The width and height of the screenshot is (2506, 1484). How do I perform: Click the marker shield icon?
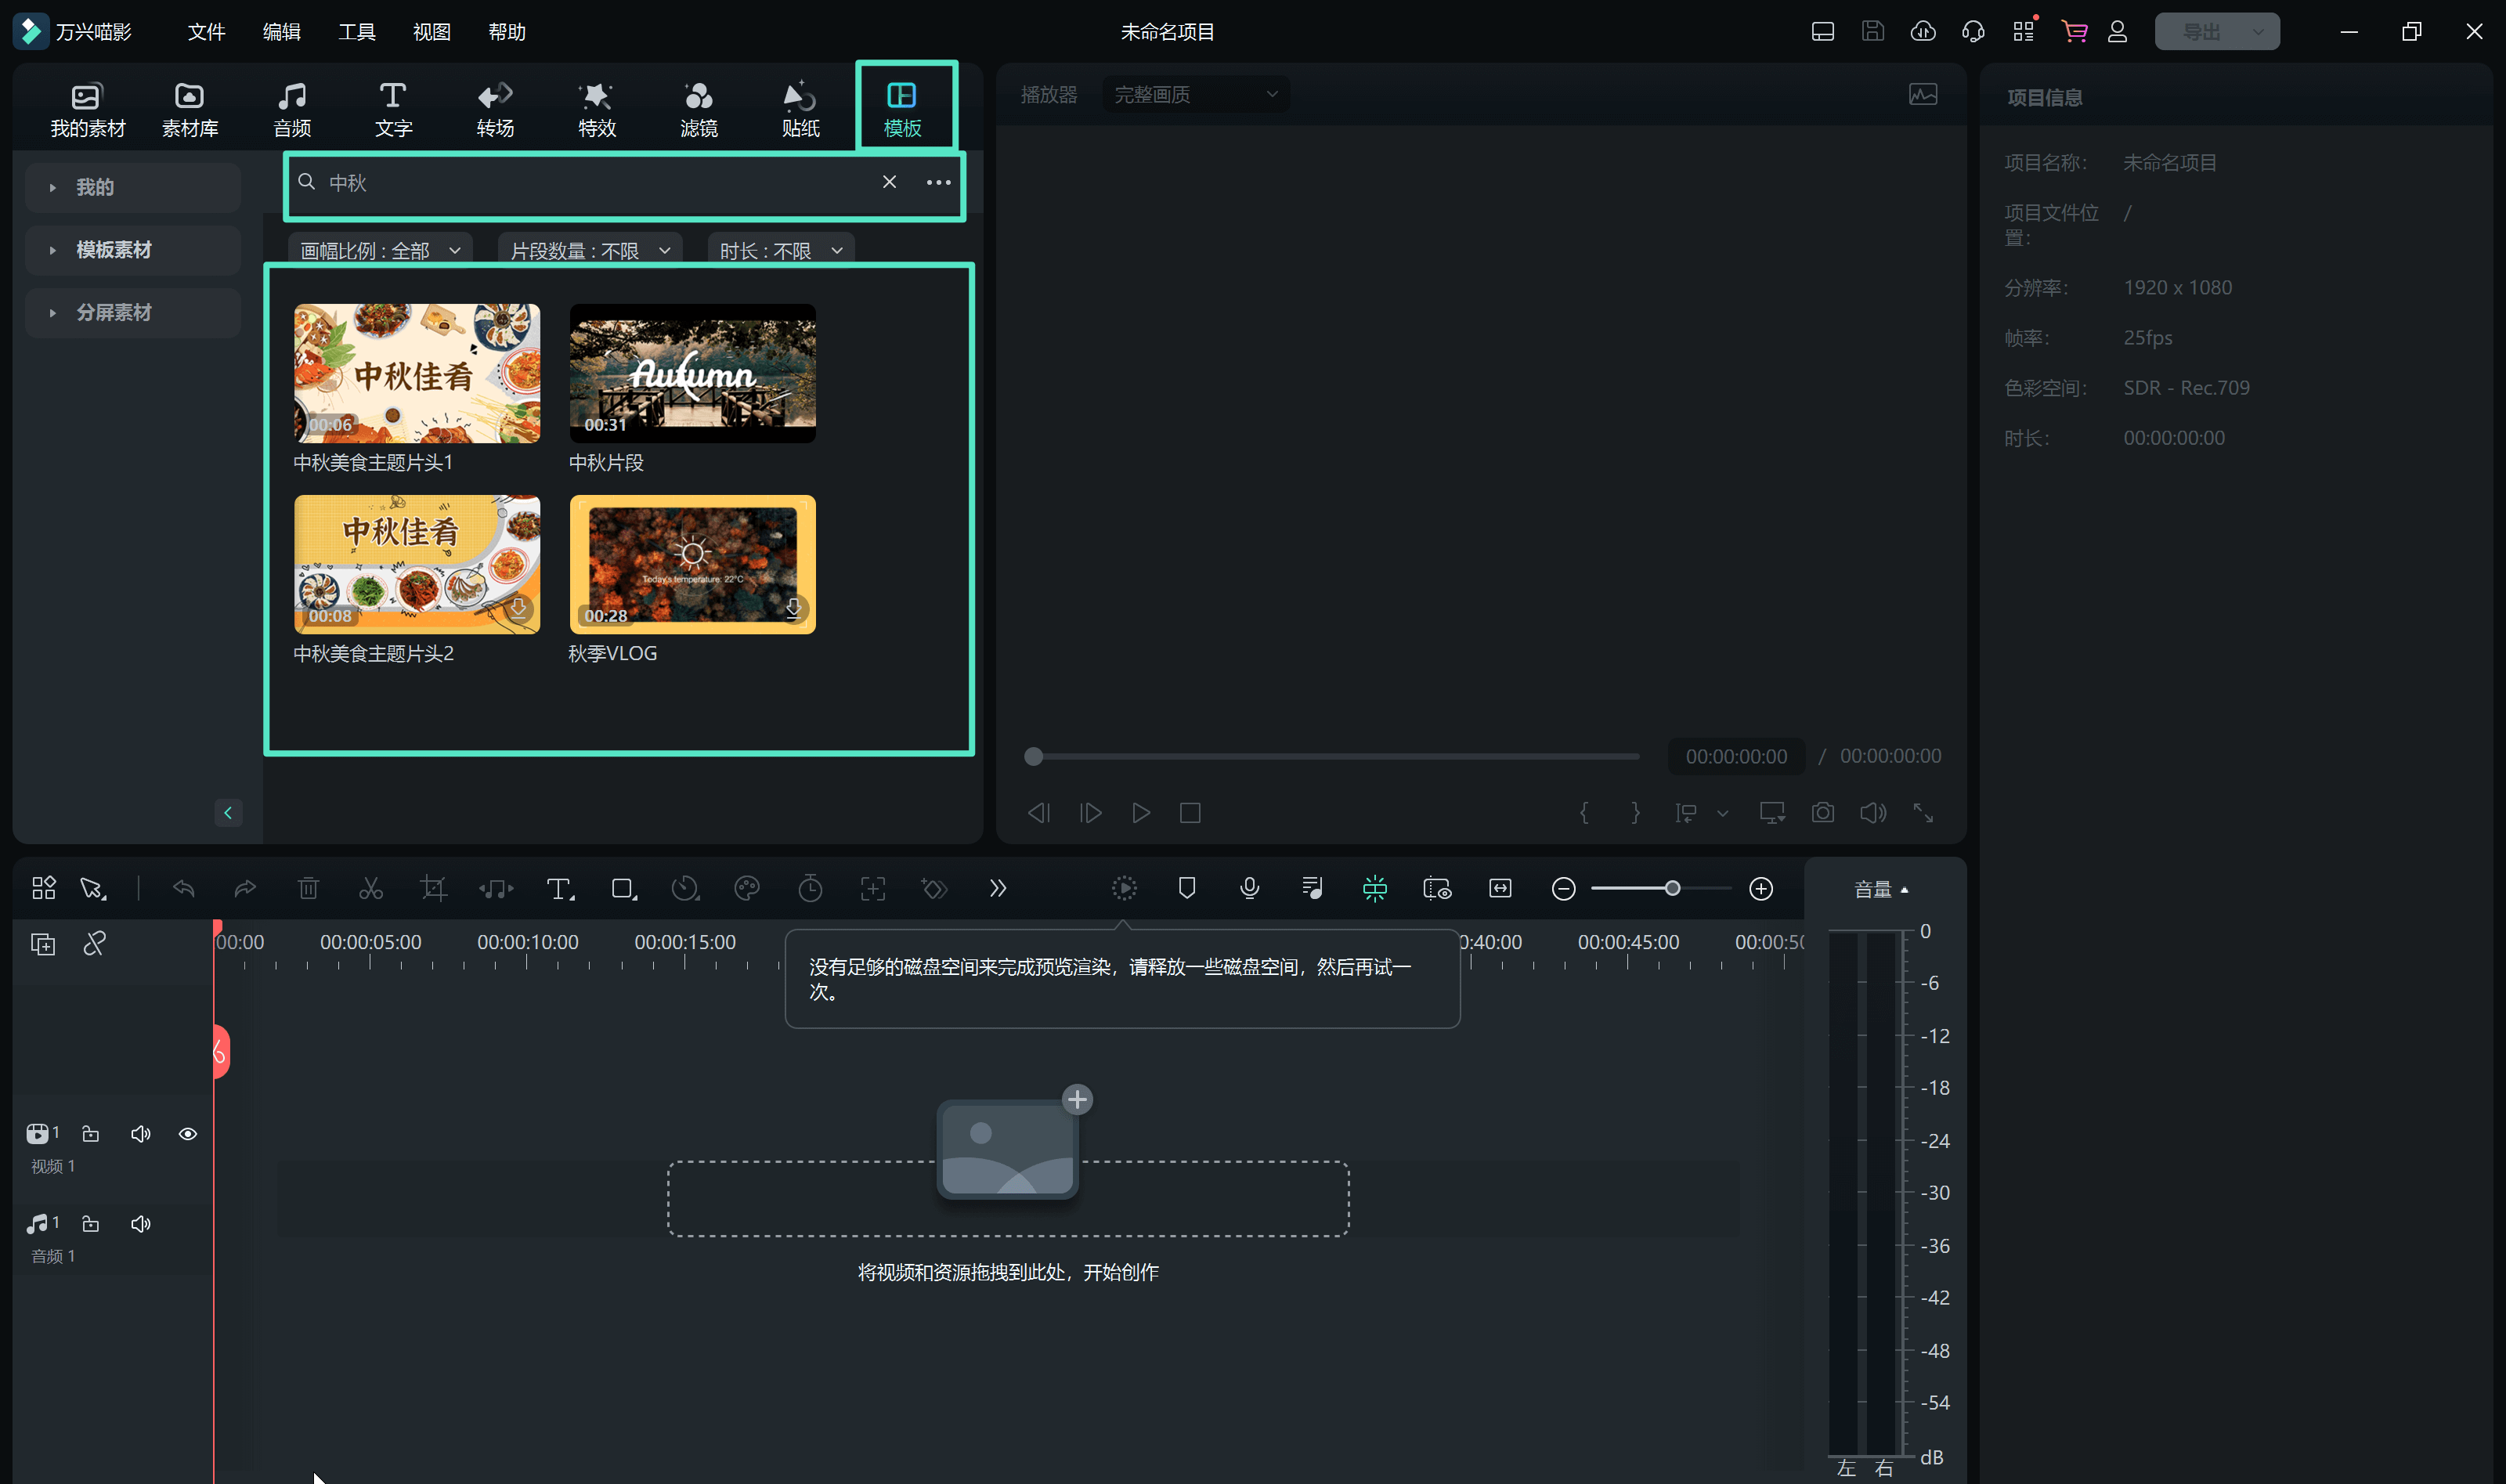click(x=1187, y=888)
